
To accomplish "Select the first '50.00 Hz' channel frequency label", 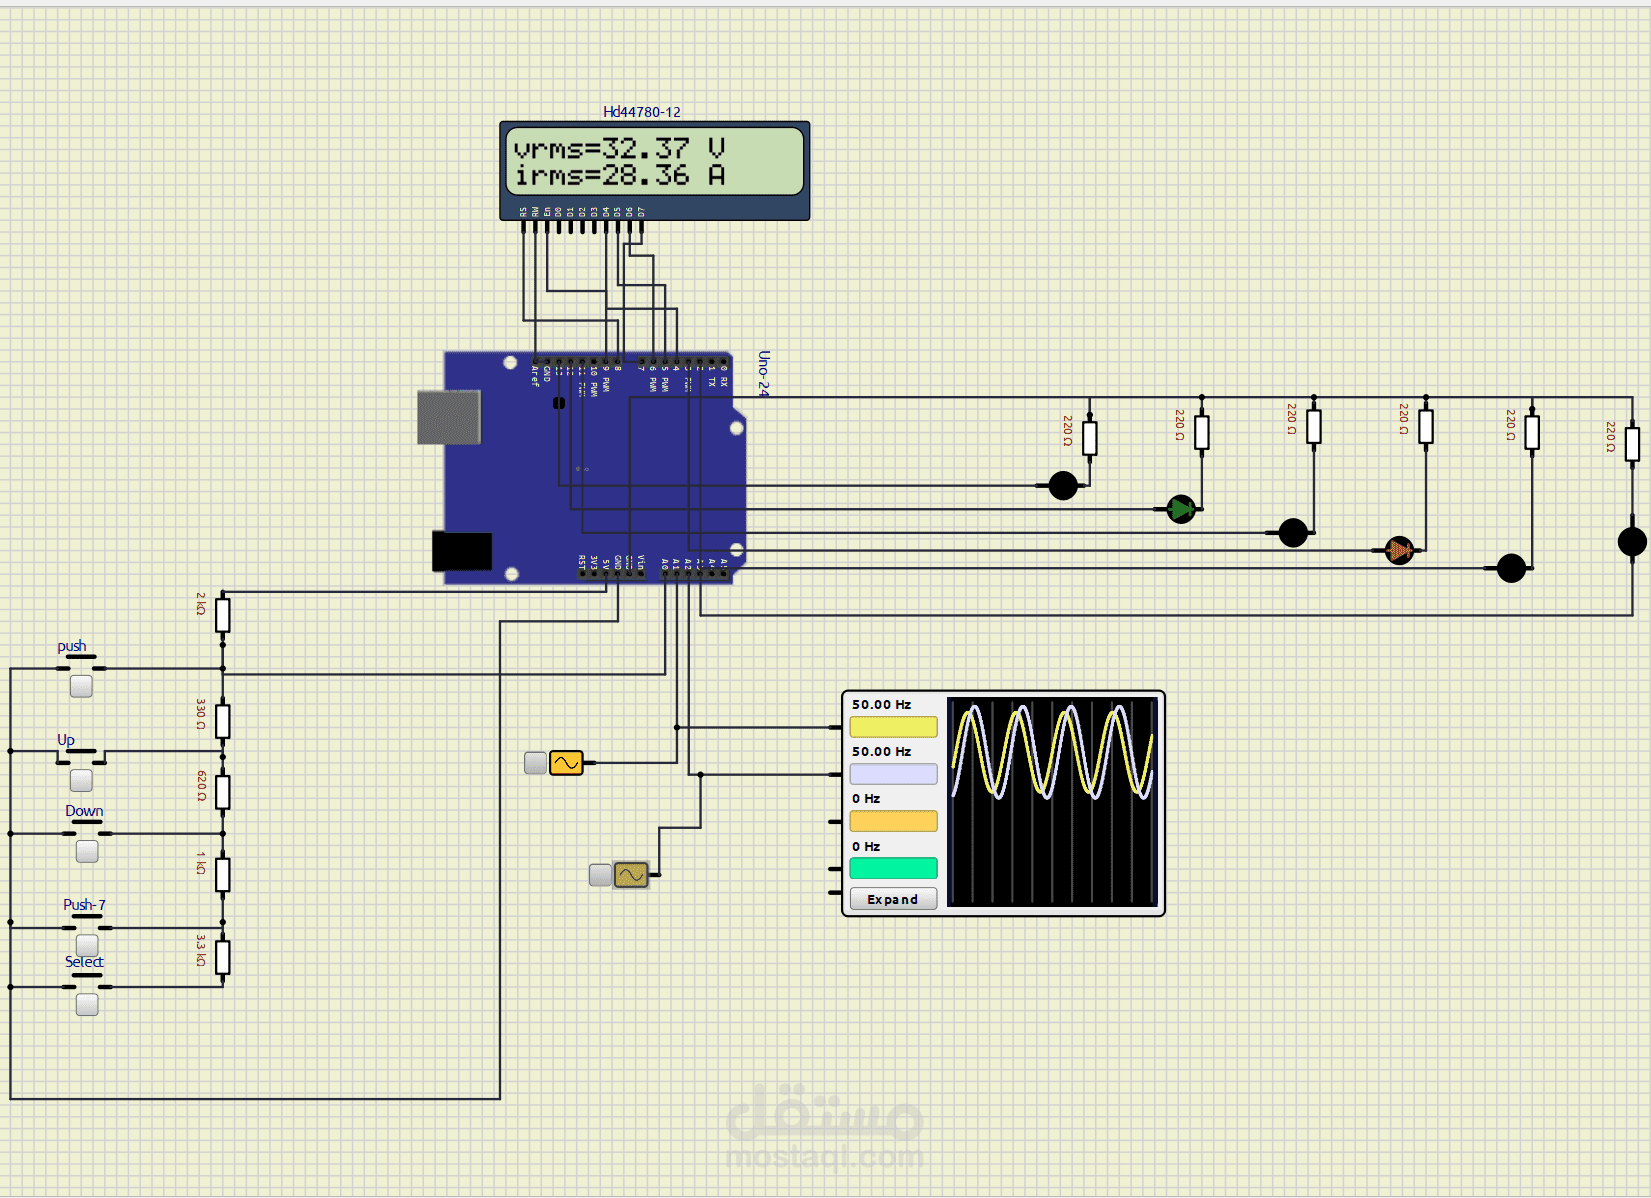I will [x=881, y=704].
